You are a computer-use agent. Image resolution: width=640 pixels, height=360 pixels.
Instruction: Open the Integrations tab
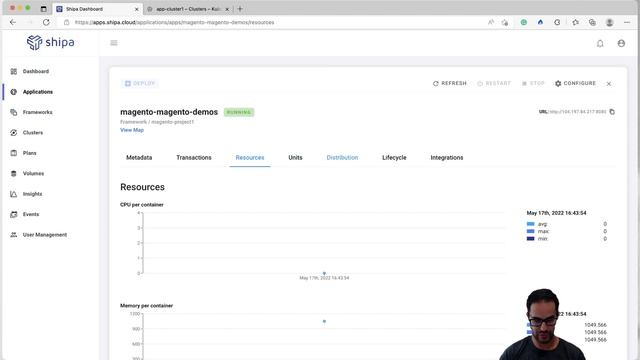(x=447, y=158)
